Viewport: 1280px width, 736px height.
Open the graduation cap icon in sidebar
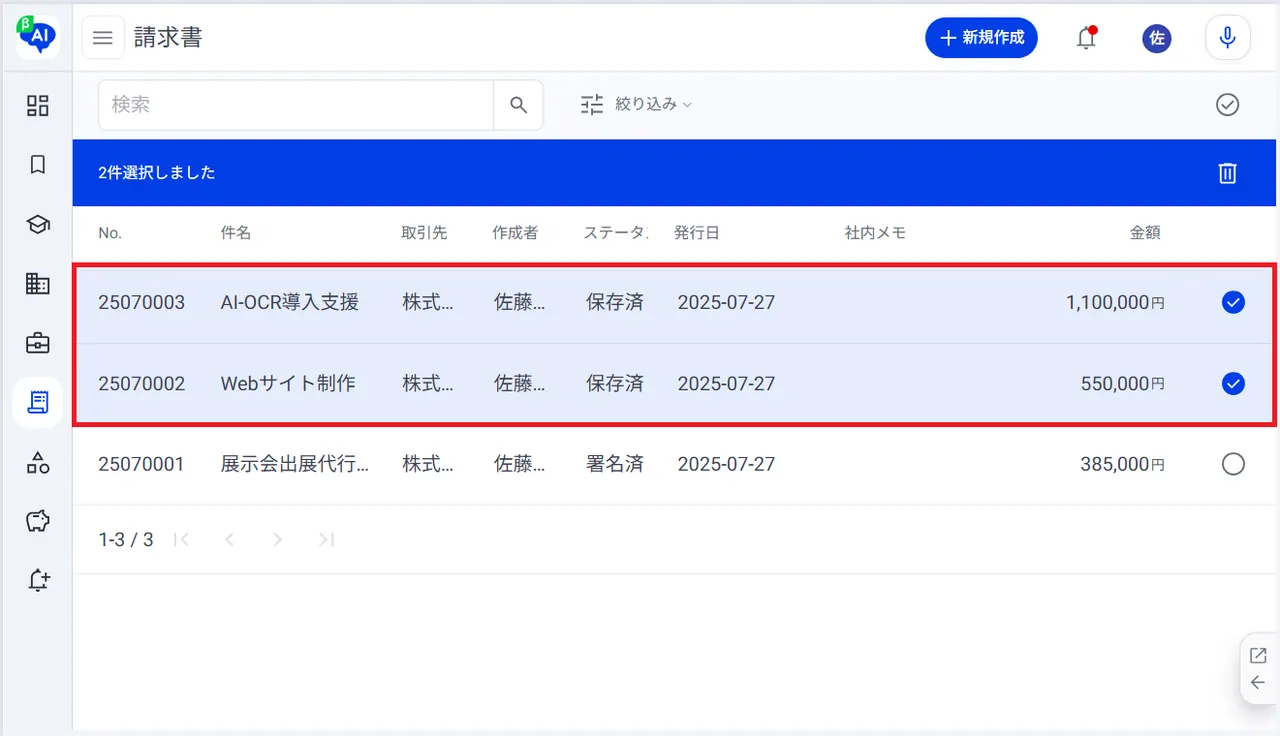point(38,225)
